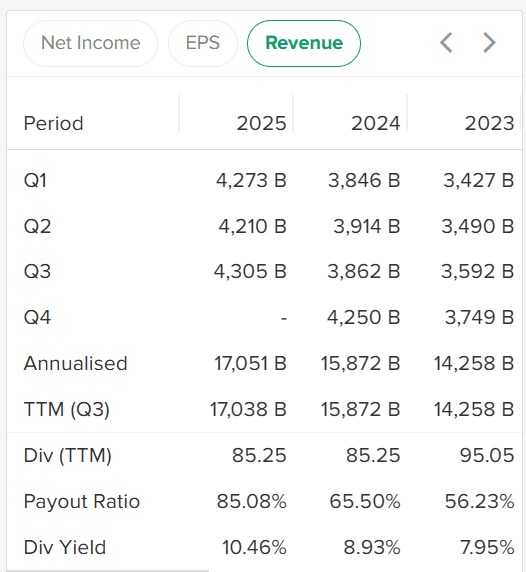Image resolution: width=526 pixels, height=572 pixels.
Task: Click Q4 2024 value 4,250 B
Action: [x=364, y=317]
